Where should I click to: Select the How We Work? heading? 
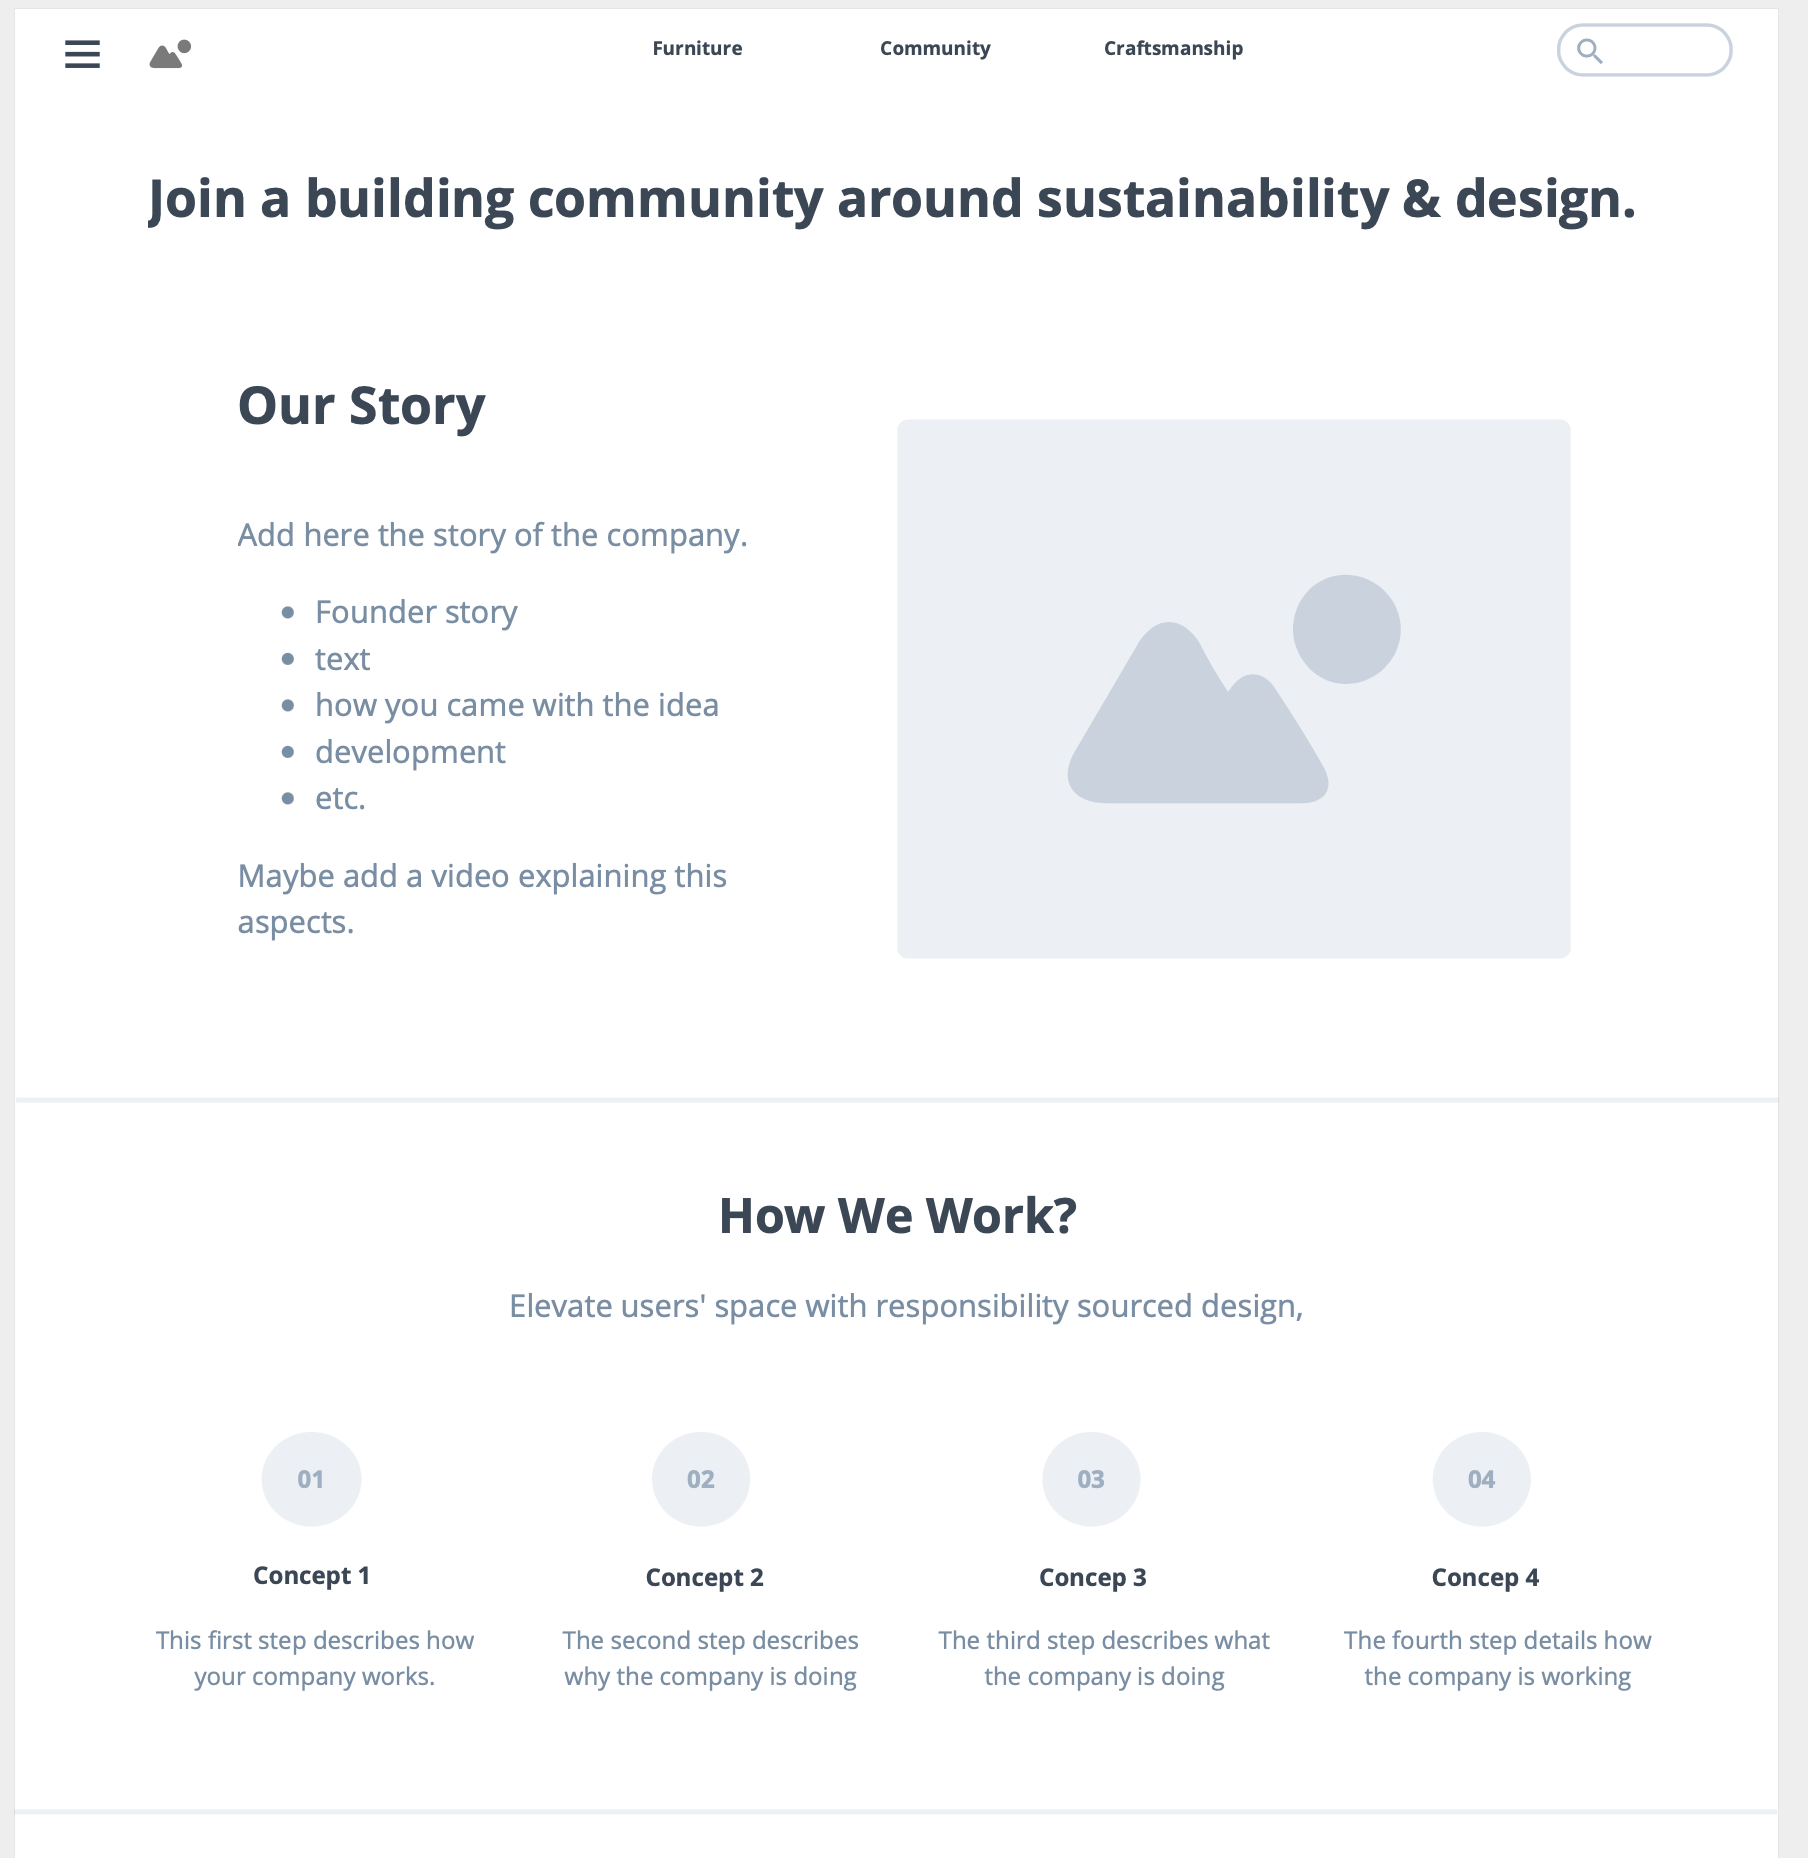pos(898,1216)
